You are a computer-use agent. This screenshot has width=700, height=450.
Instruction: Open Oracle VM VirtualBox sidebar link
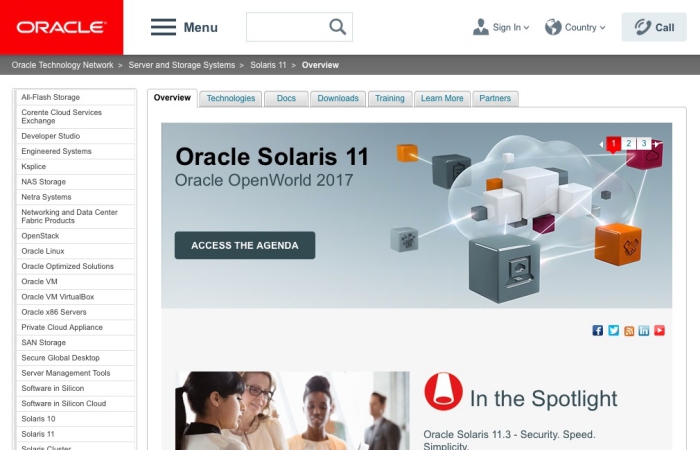click(58, 297)
